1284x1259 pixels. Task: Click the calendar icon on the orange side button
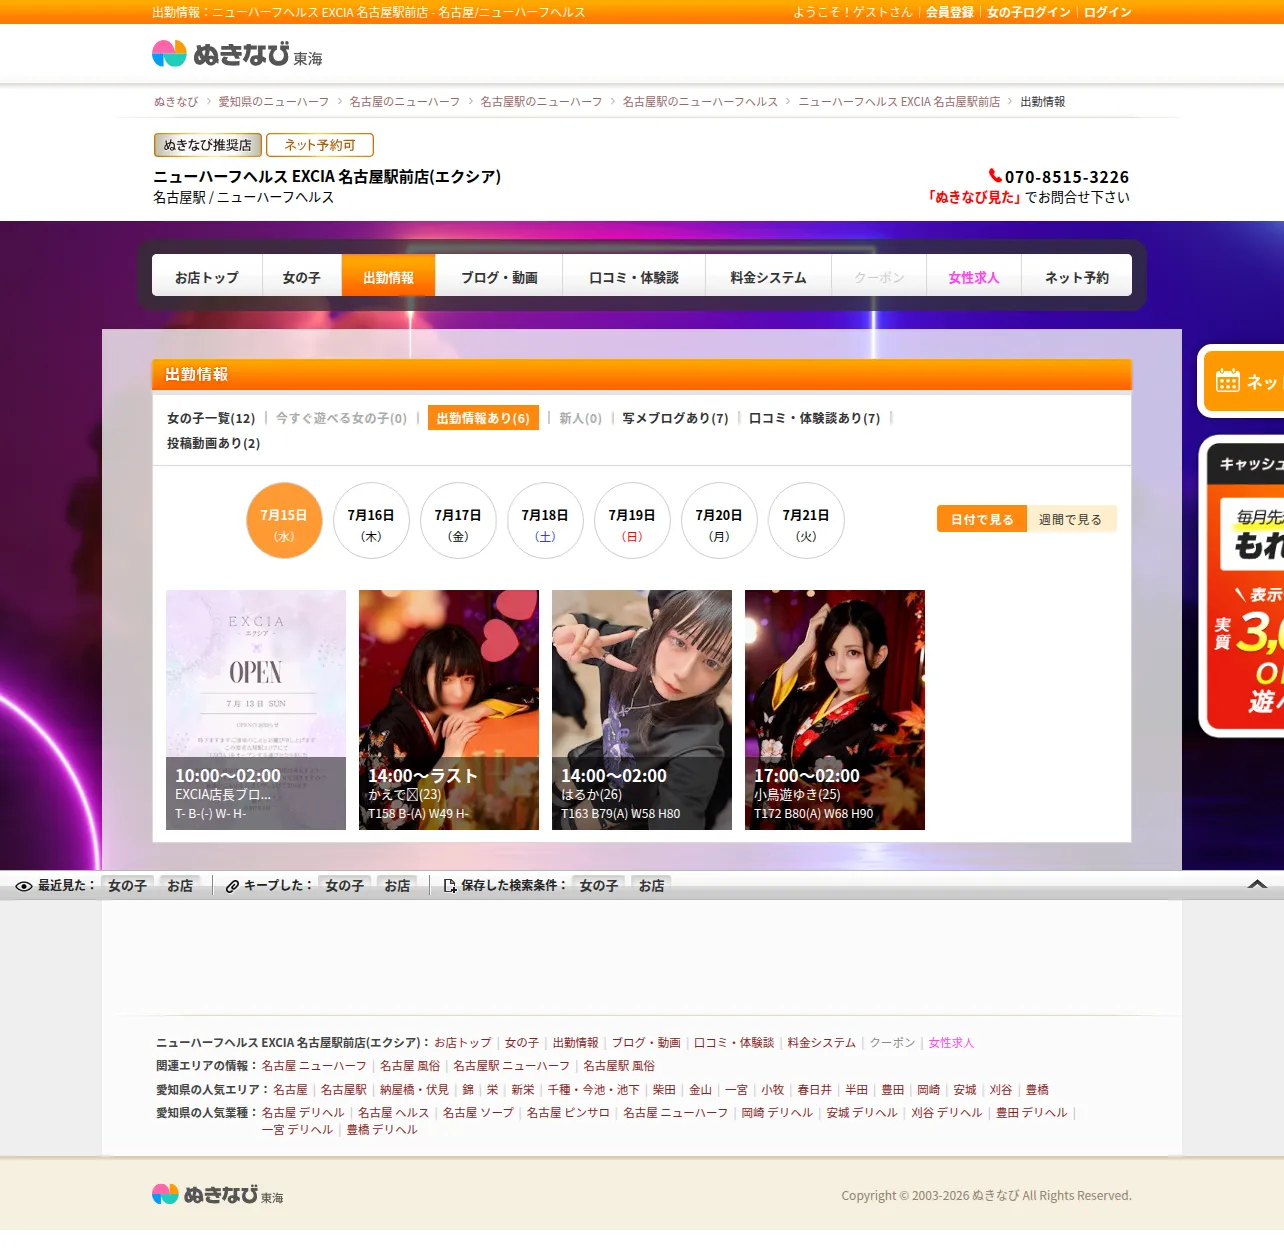click(1228, 381)
